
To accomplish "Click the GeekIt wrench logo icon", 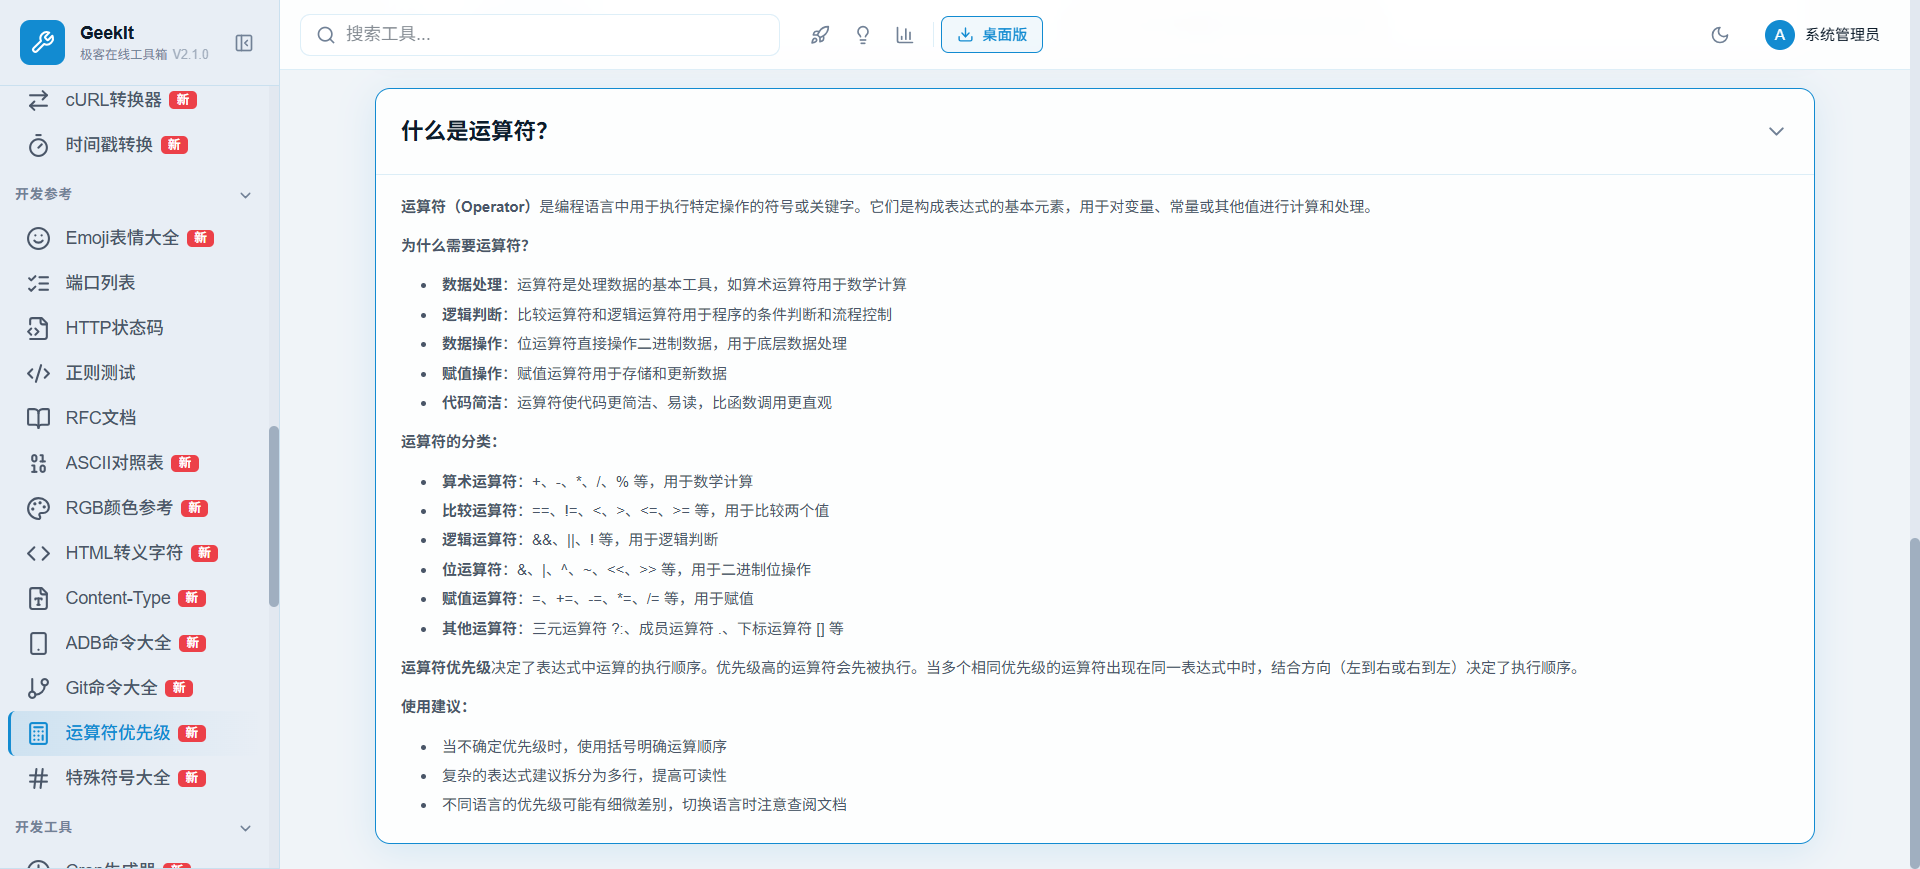I will coord(42,42).
